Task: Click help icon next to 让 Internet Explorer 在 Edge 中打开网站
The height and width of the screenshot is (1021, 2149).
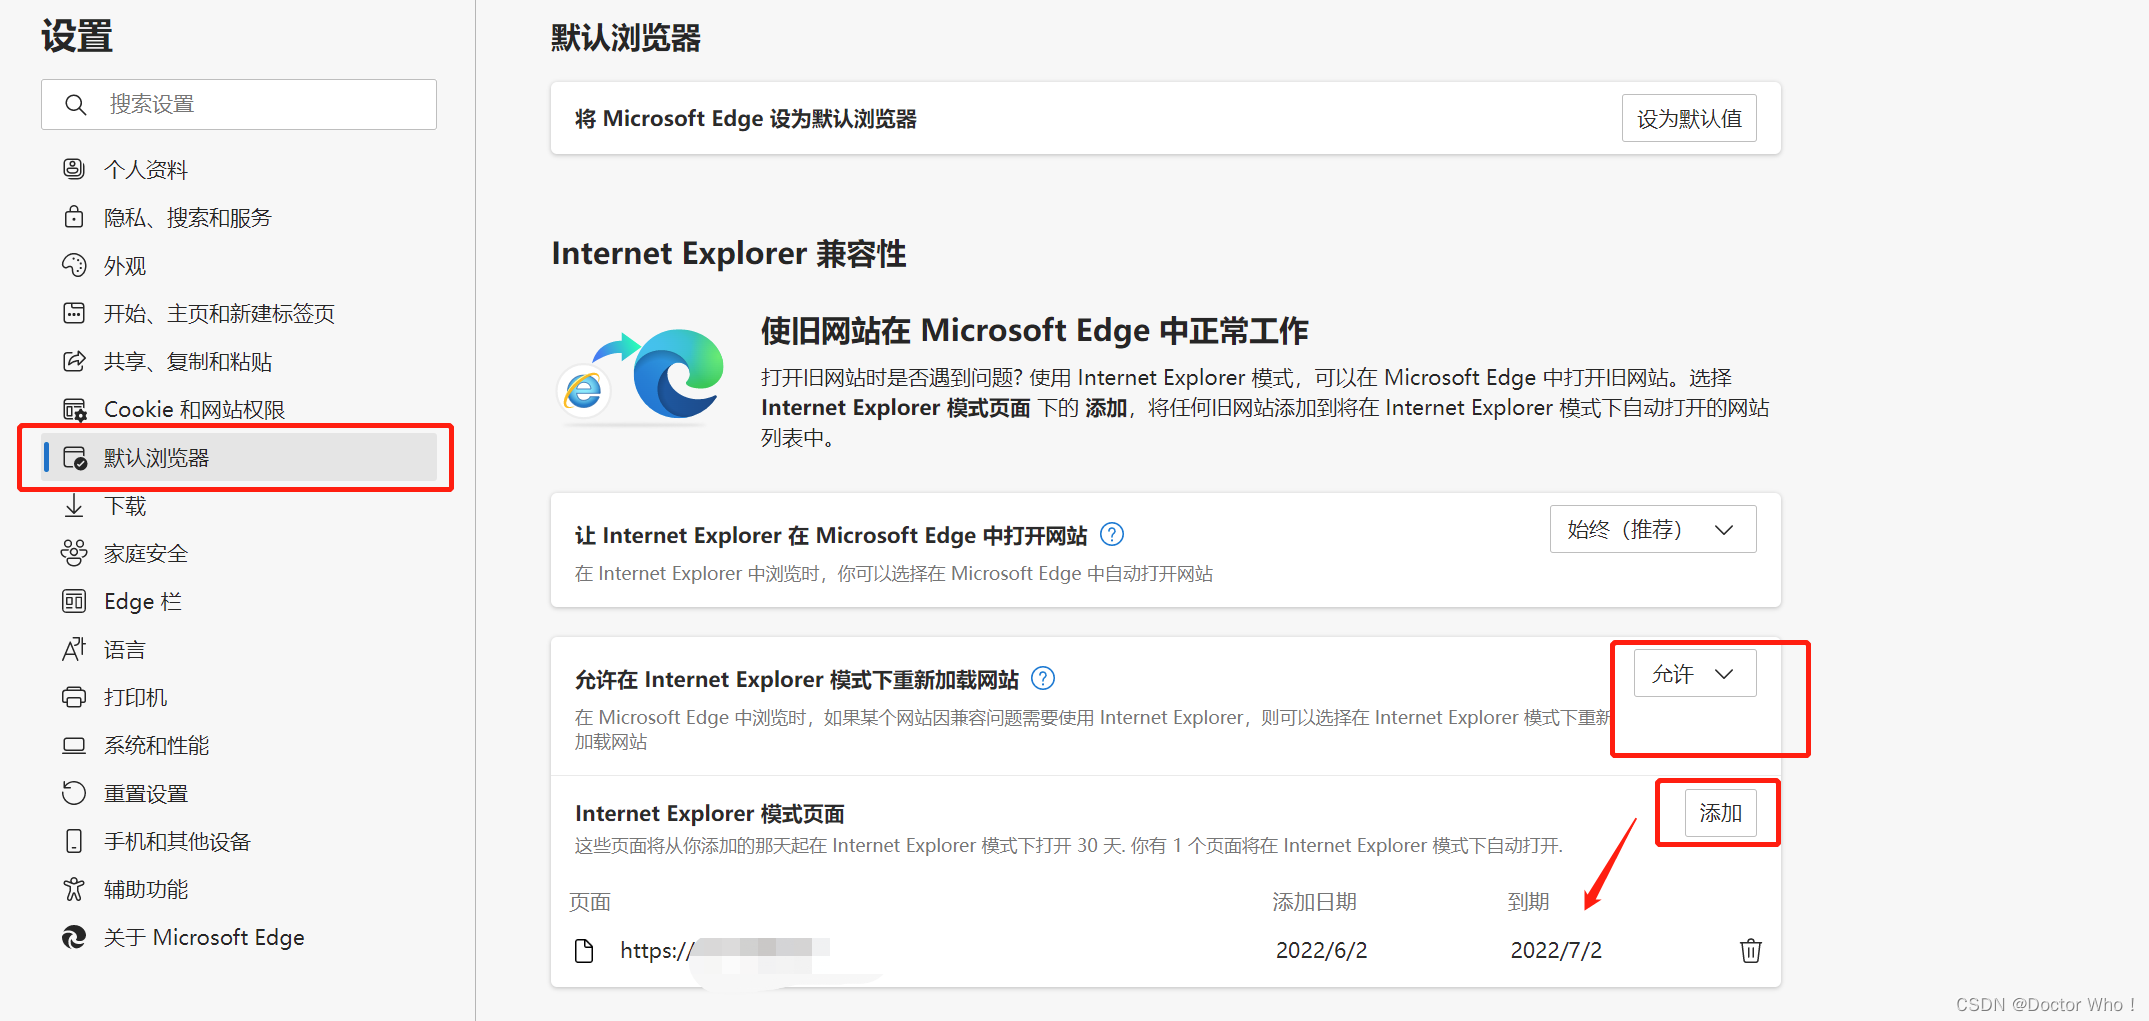Action: (x=1112, y=535)
